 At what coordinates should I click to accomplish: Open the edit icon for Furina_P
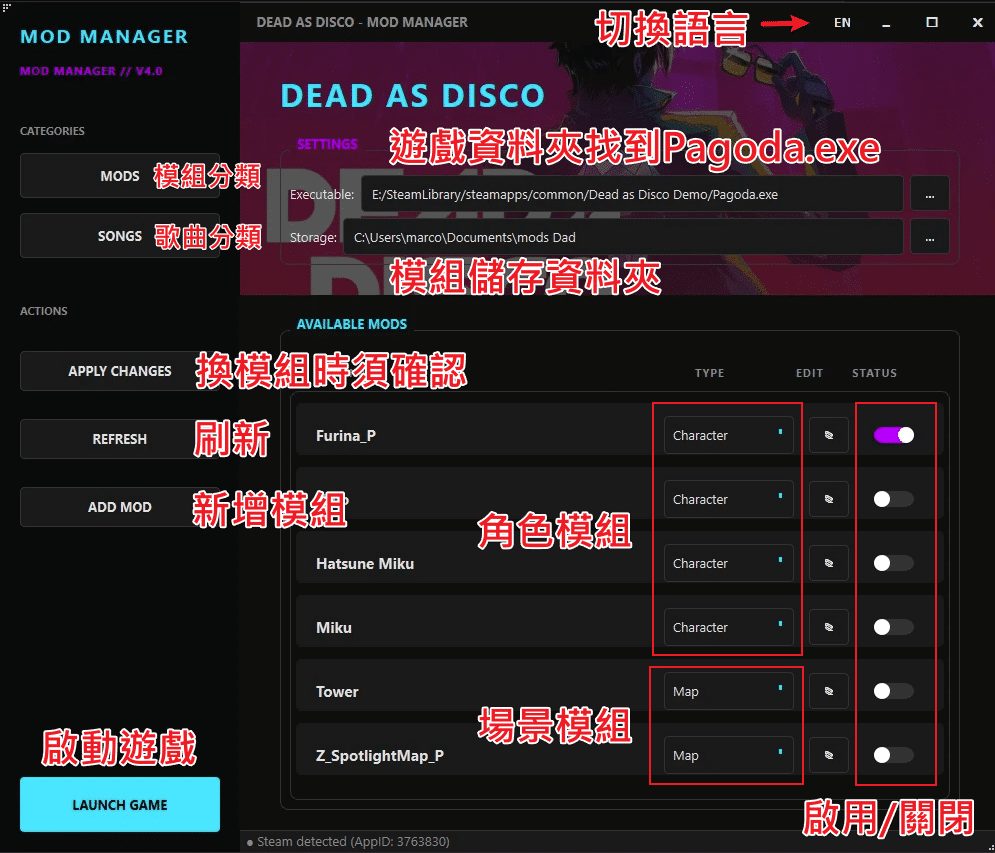click(829, 435)
